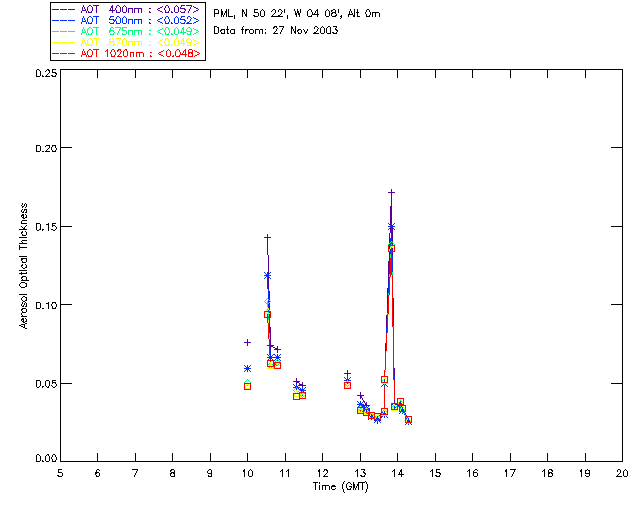This screenshot has height=512, width=640.
Task: Select the AOT 1020nm legend entry
Action: tap(127, 53)
